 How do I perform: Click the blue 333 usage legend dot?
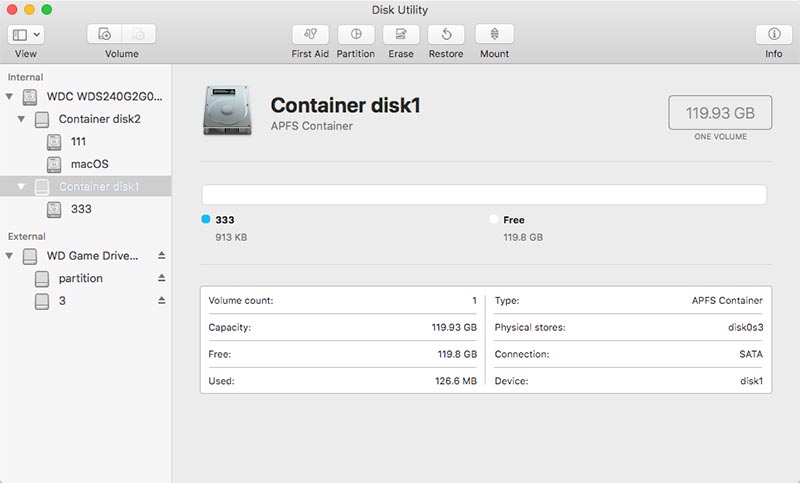206,220
